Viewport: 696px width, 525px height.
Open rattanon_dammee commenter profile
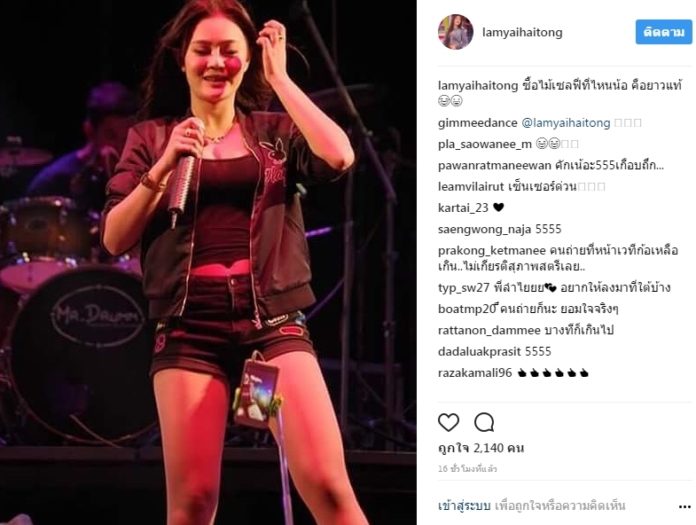(x=489, y=331)
